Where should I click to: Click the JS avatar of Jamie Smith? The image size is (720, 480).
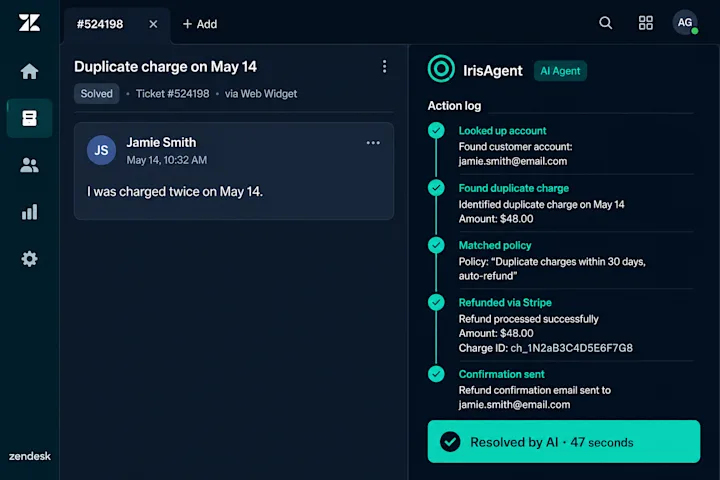[x=101, y=150]
